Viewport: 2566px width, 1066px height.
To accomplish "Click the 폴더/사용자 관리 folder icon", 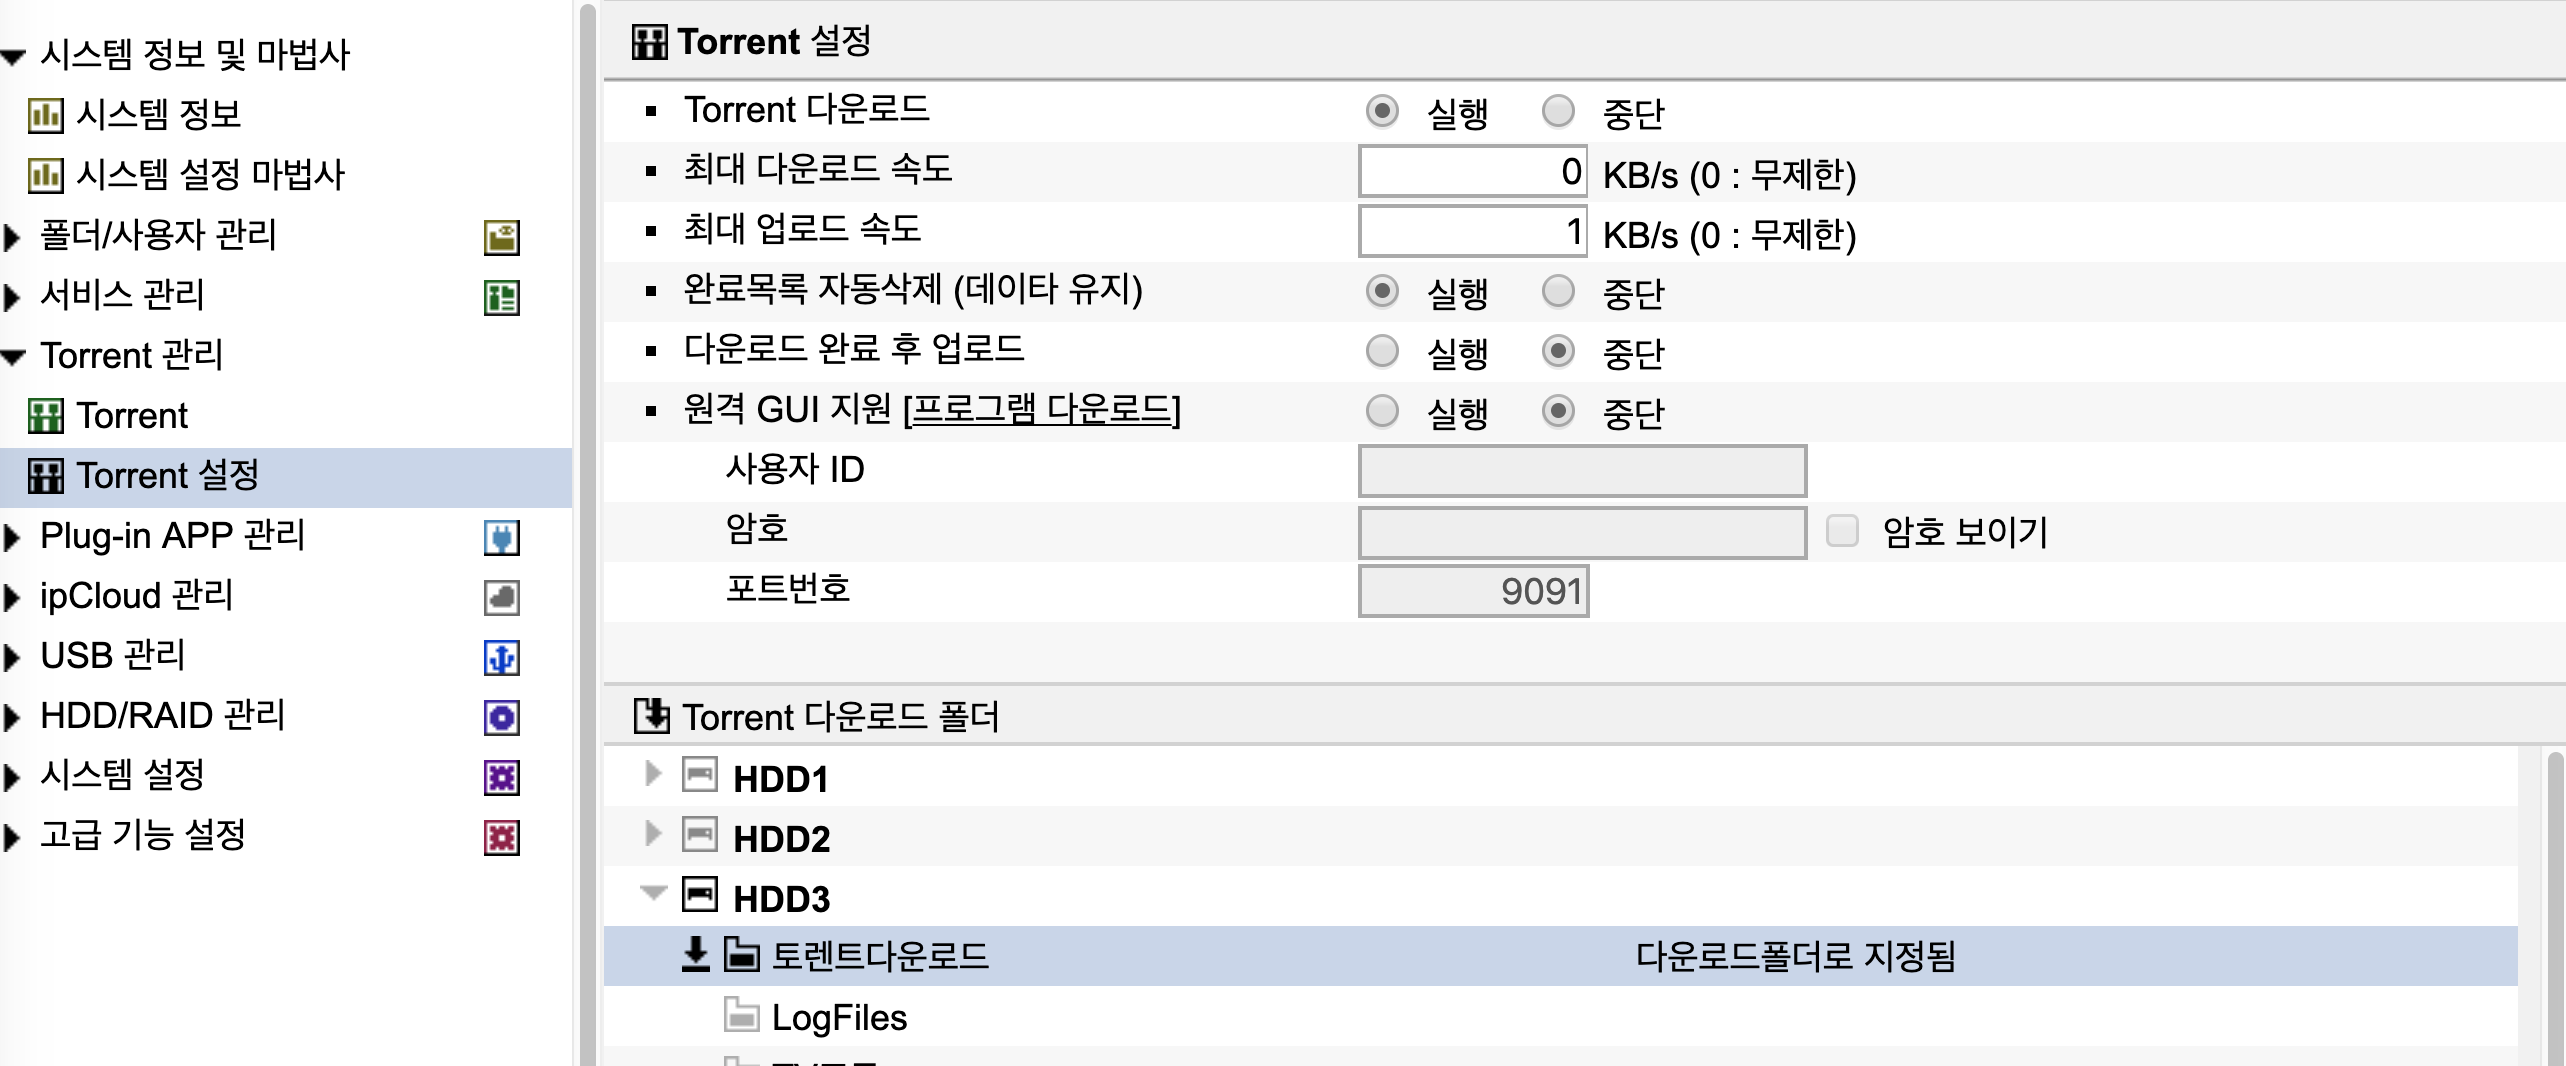I will pos(502,237).
